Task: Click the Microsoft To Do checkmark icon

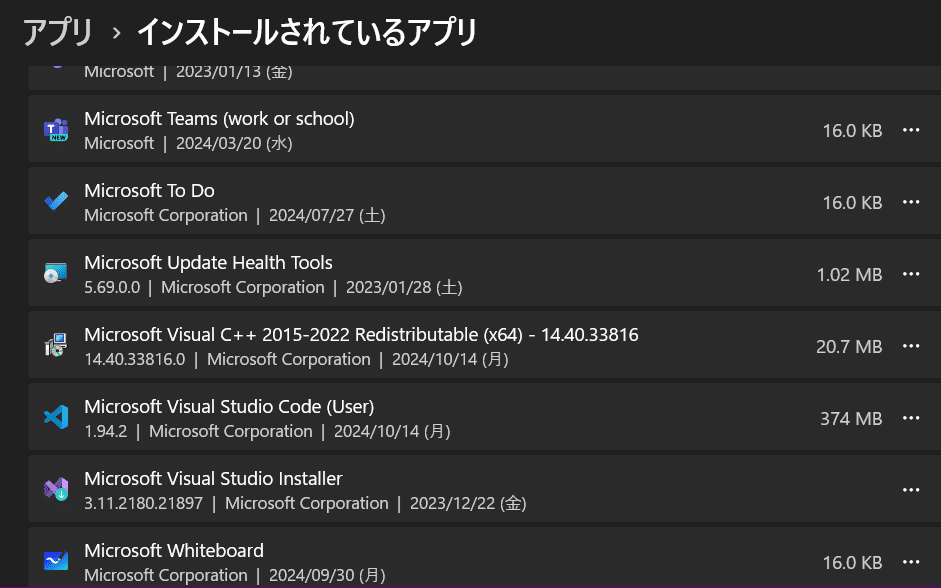Action: point(56,201)
